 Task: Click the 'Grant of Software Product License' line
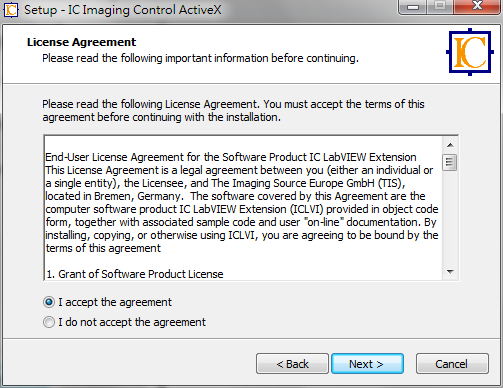tap(135, 274)
